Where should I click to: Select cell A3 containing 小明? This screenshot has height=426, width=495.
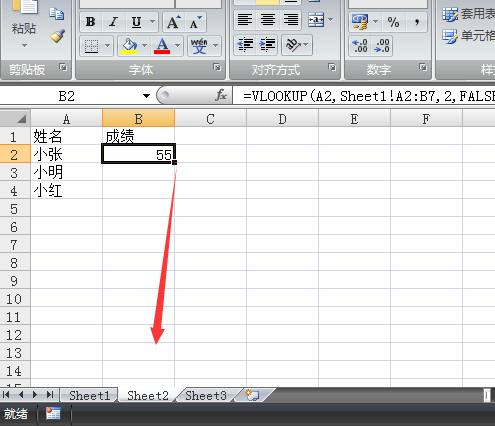pos(66,172)
